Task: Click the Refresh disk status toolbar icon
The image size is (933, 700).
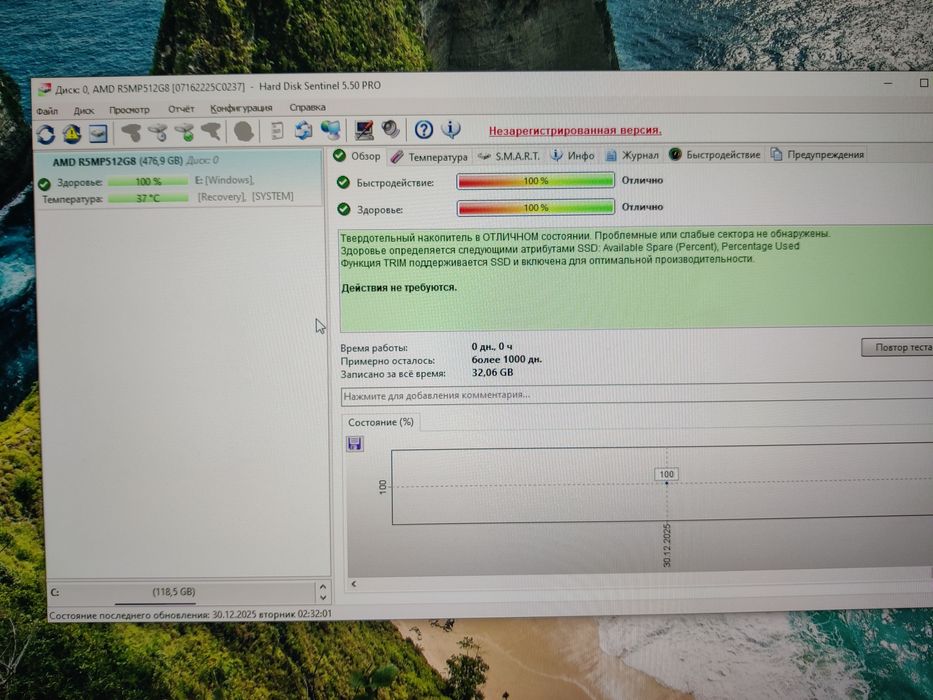Action: tap(46, 134)
